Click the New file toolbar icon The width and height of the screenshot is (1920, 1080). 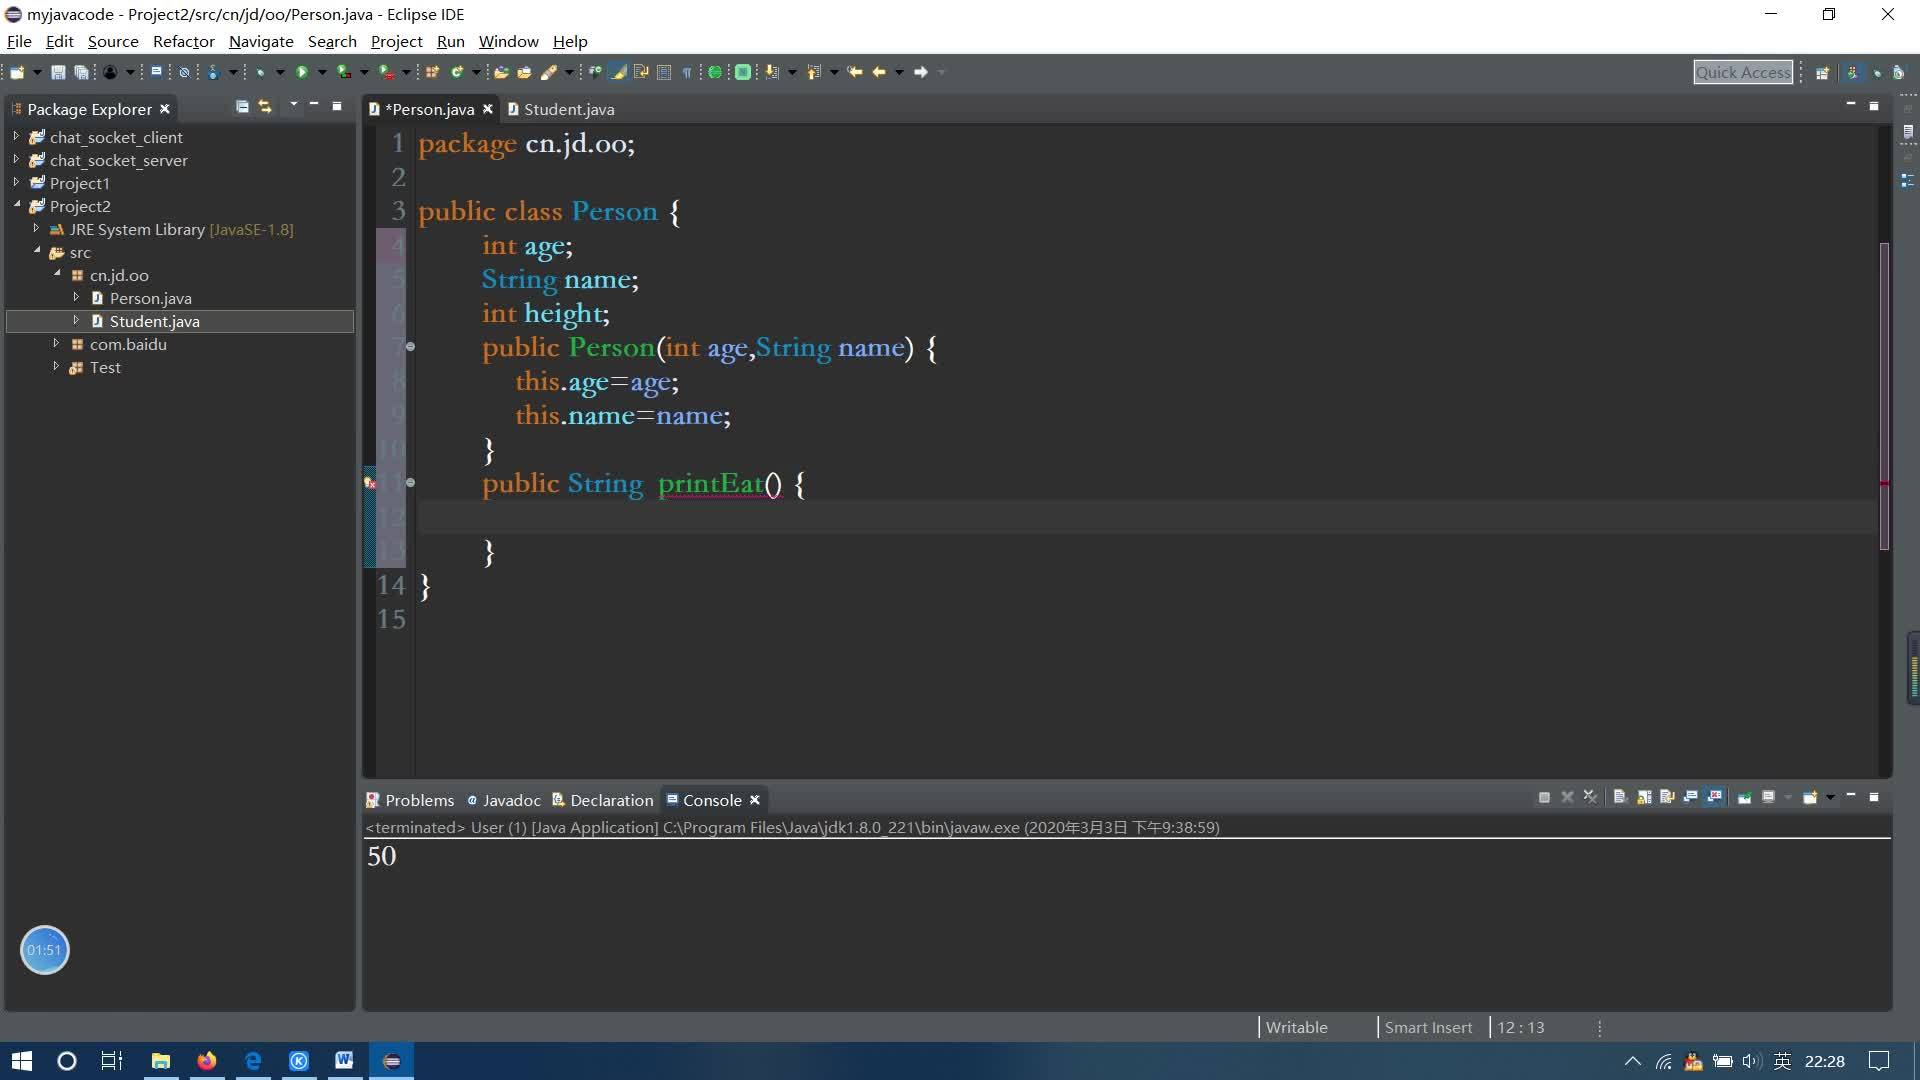(17, 72)
